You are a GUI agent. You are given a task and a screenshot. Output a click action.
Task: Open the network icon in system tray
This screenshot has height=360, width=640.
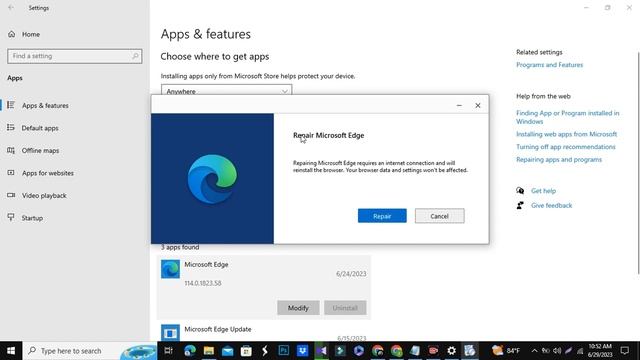tap(580, 351)
